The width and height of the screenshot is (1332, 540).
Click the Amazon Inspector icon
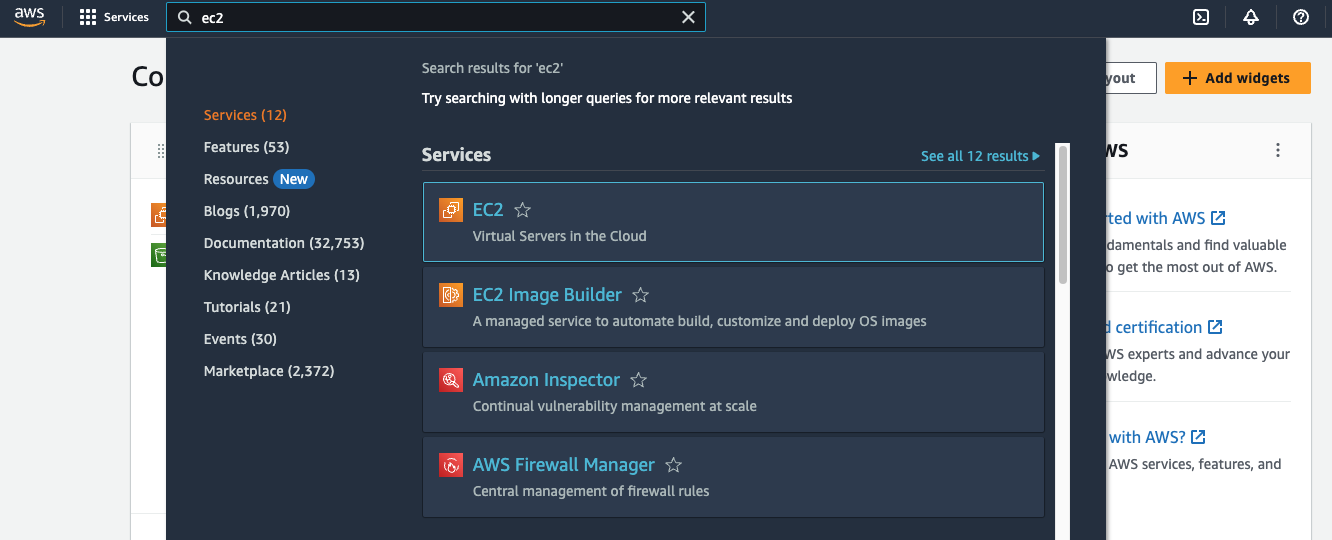point(451,380)
